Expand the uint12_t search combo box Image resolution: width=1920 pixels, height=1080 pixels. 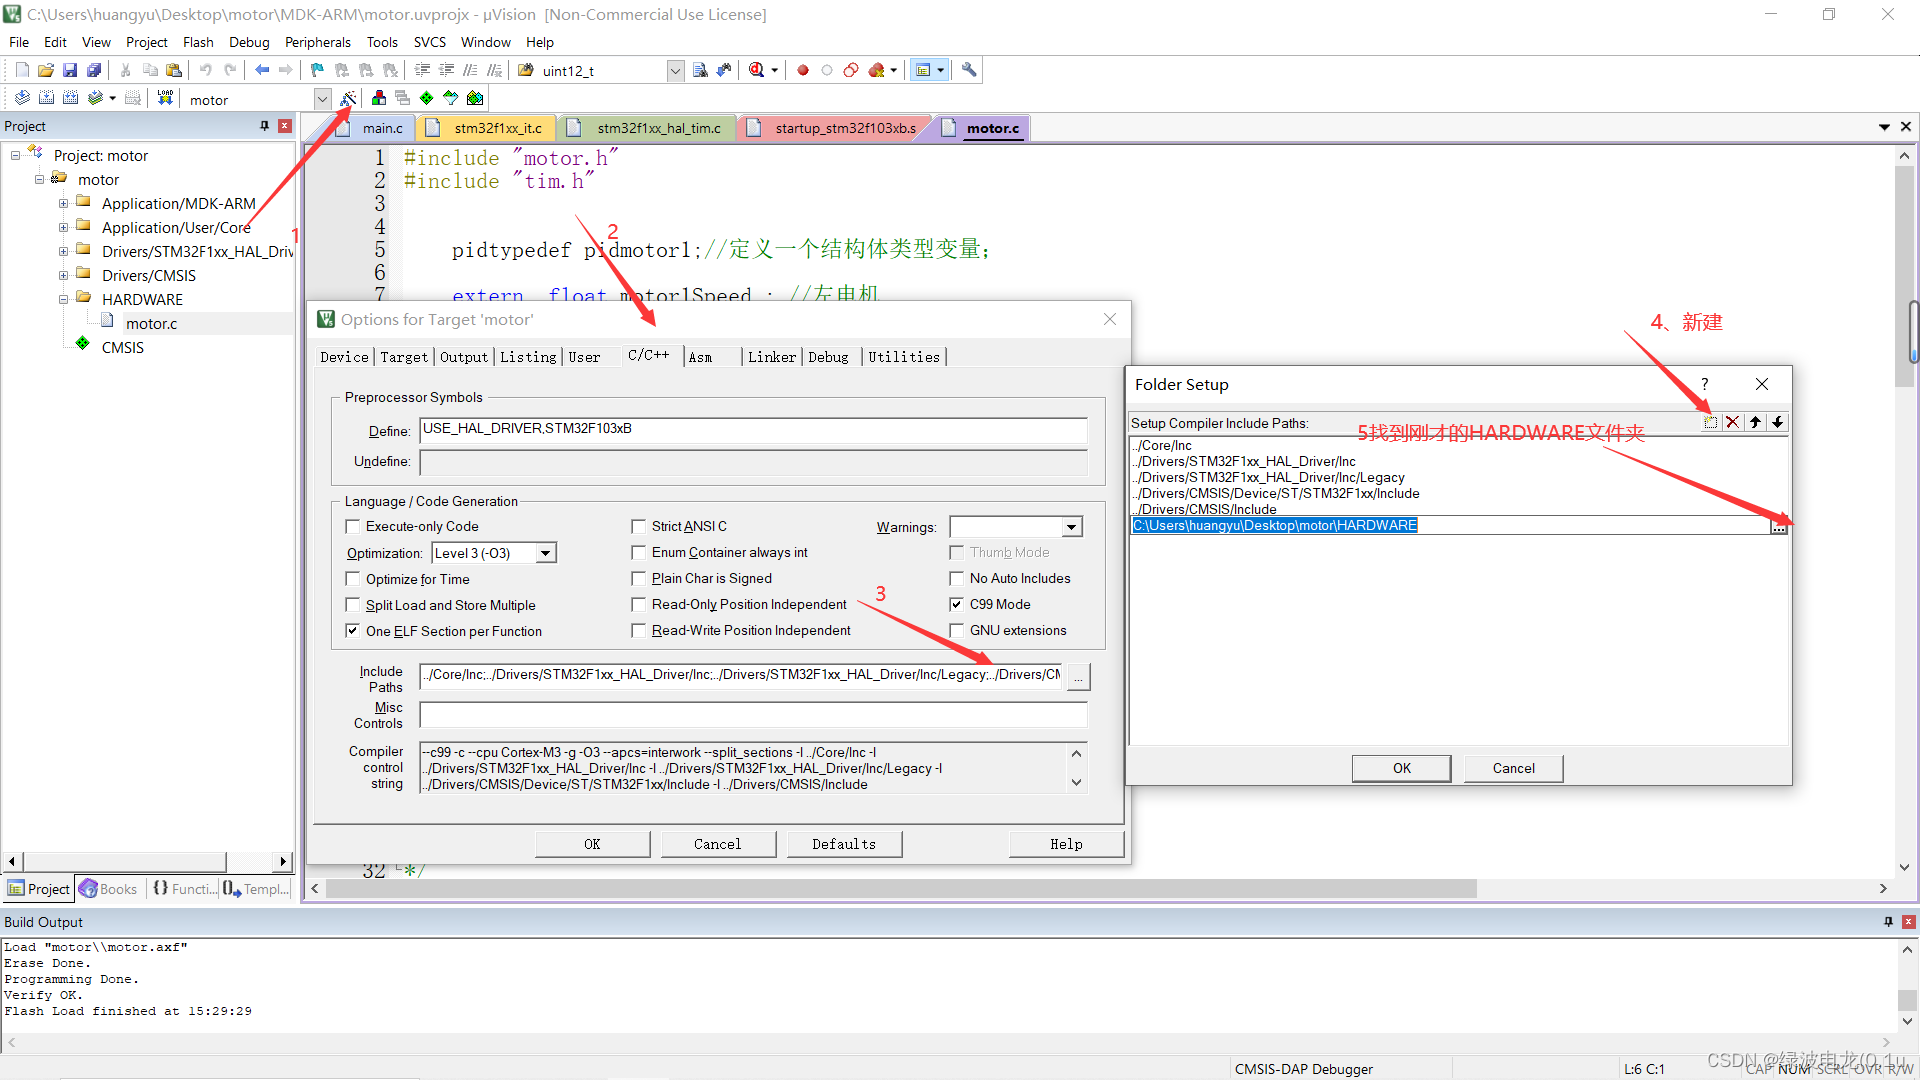675,70
